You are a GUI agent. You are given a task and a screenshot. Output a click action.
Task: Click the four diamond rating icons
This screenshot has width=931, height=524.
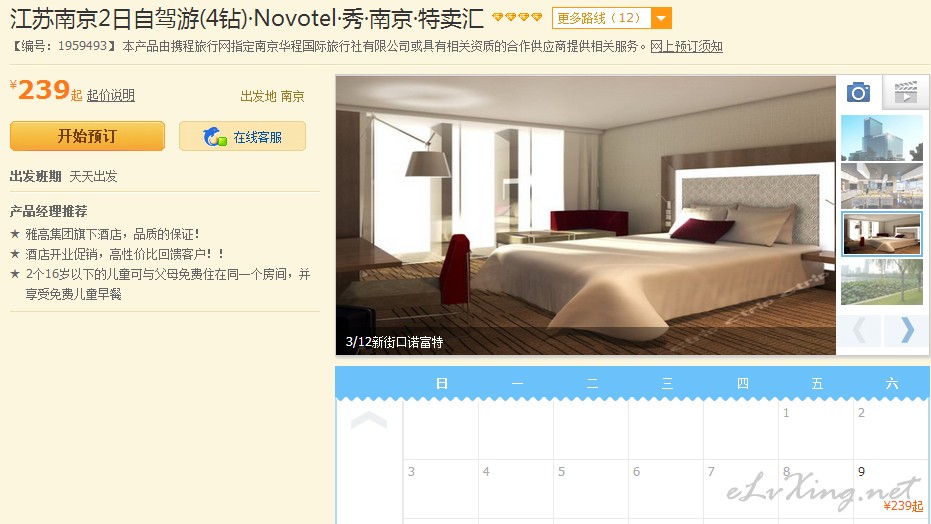517,17
